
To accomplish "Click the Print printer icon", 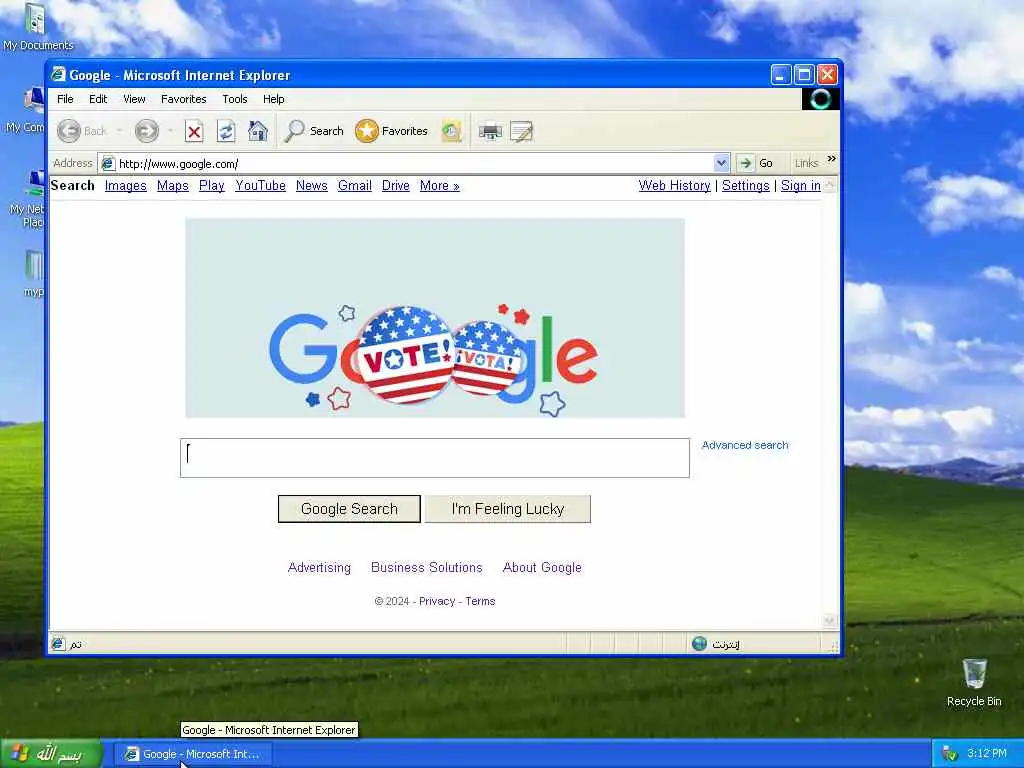I will click(490, 132).
